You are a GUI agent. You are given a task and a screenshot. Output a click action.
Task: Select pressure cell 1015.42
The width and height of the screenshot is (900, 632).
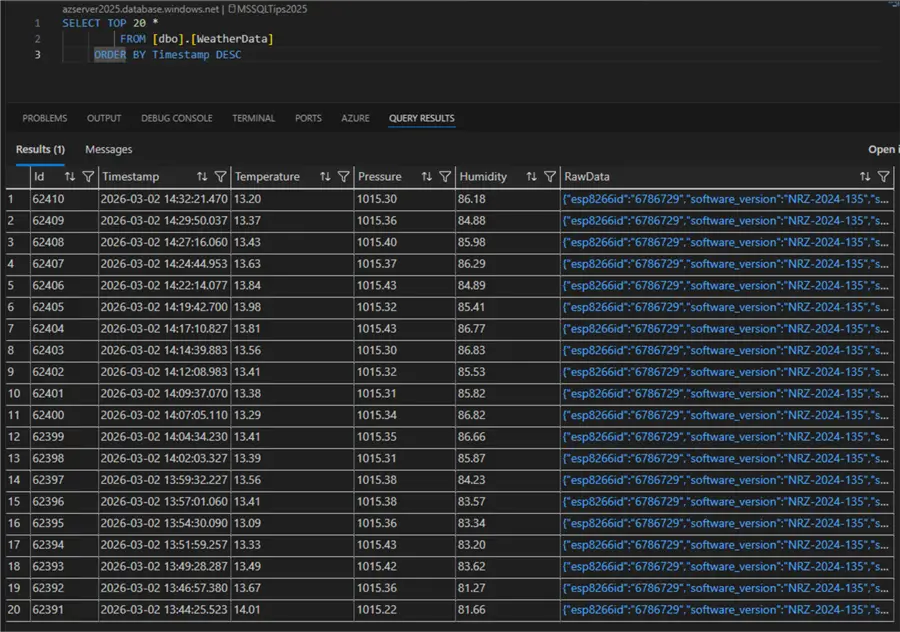click(x=405, y=567)
